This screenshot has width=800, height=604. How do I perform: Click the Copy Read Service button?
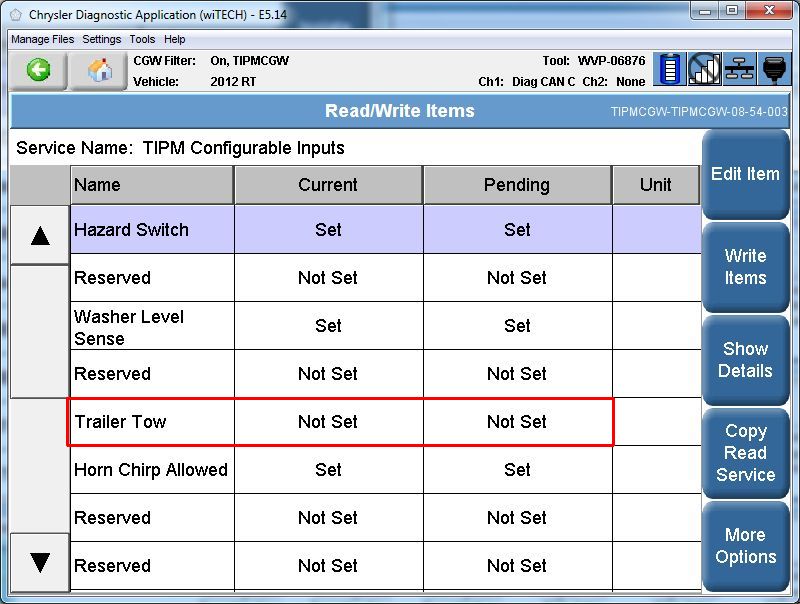point(745,453)
